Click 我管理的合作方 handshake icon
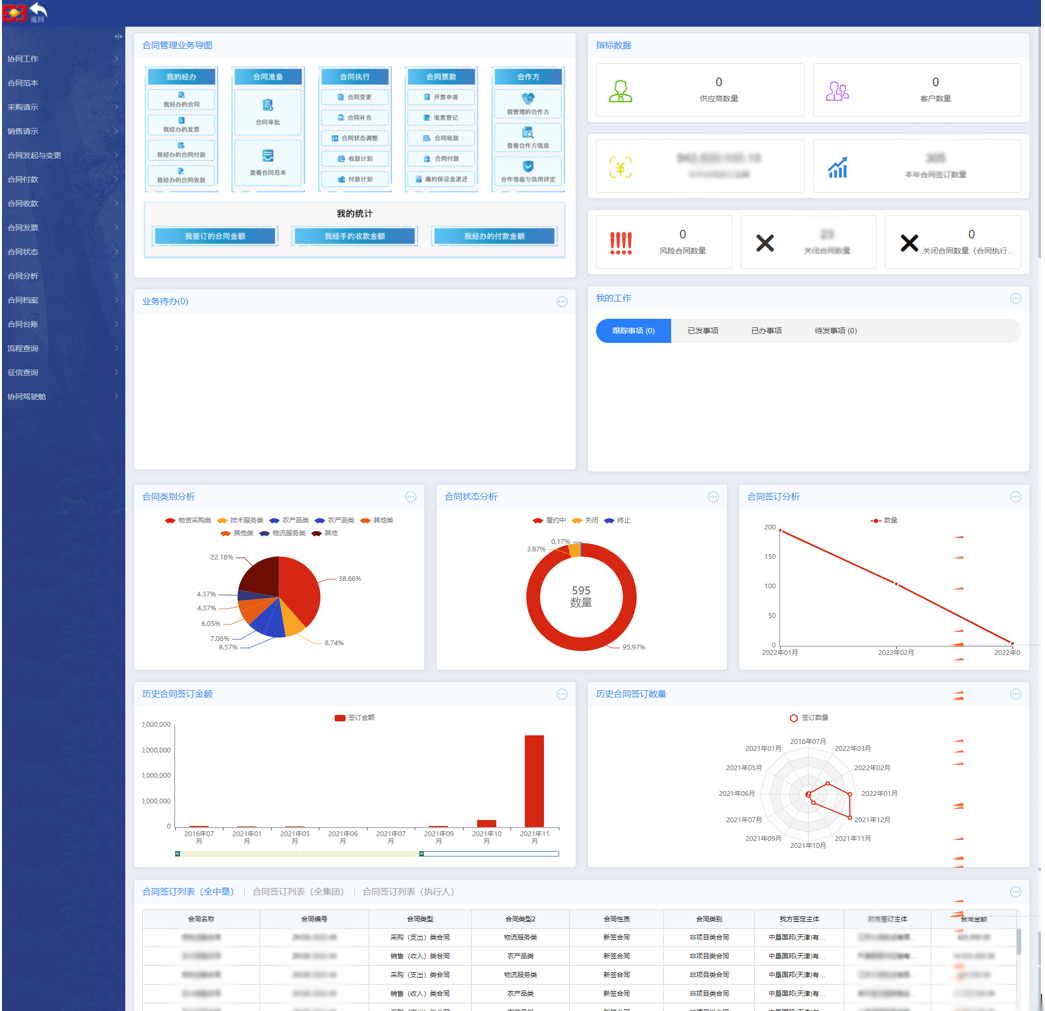This screenshot has width=1045, height=1011. tap(528, 99)
